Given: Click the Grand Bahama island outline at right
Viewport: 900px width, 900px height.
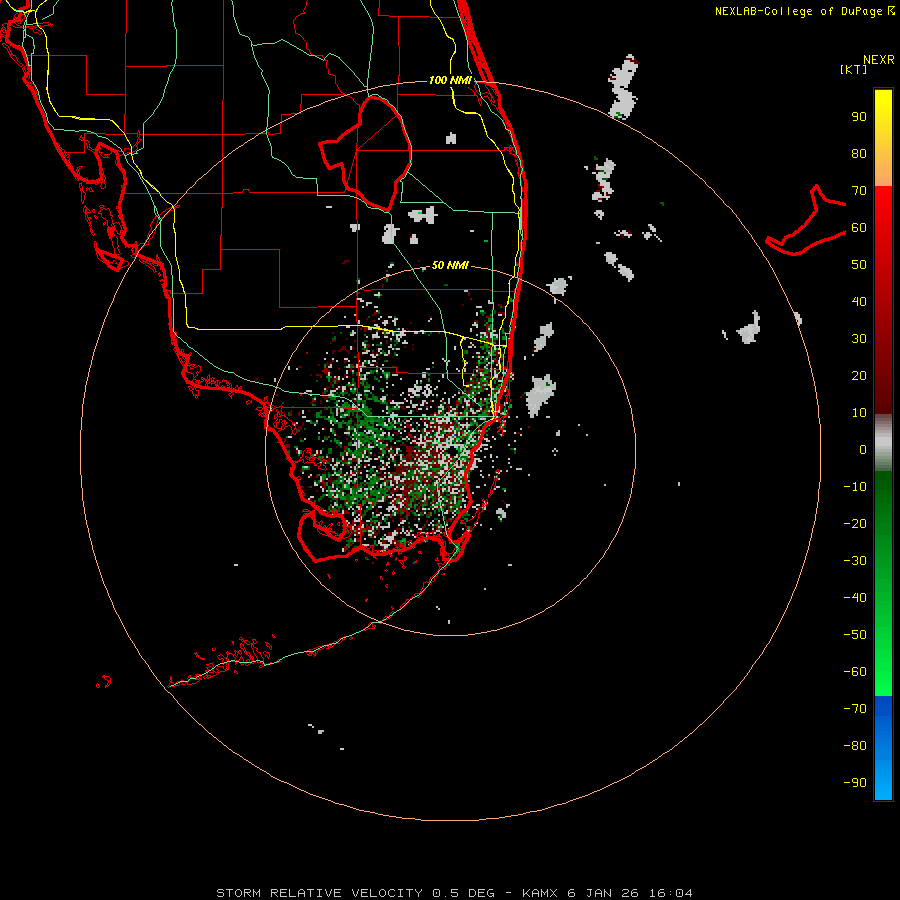Looking at the screenshot, I should pyautogui.click(x=805, y=220).
